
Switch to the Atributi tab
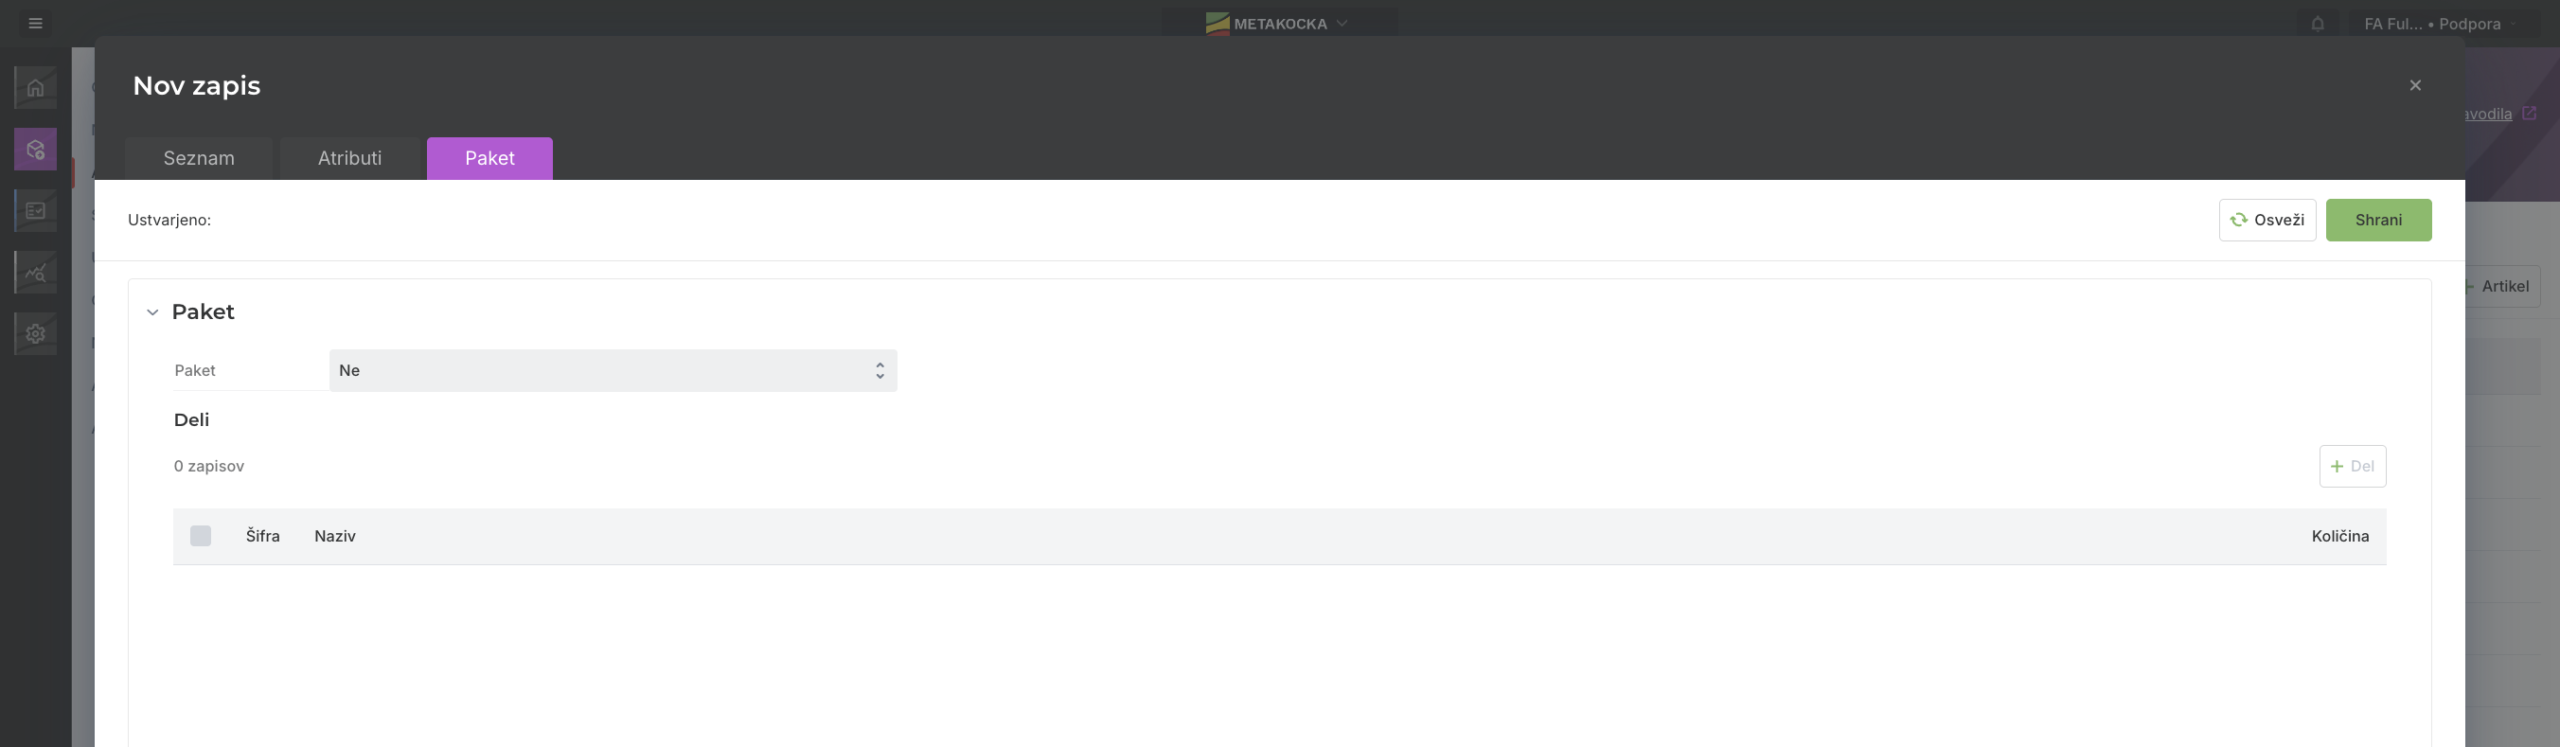(x=350, y=158)
